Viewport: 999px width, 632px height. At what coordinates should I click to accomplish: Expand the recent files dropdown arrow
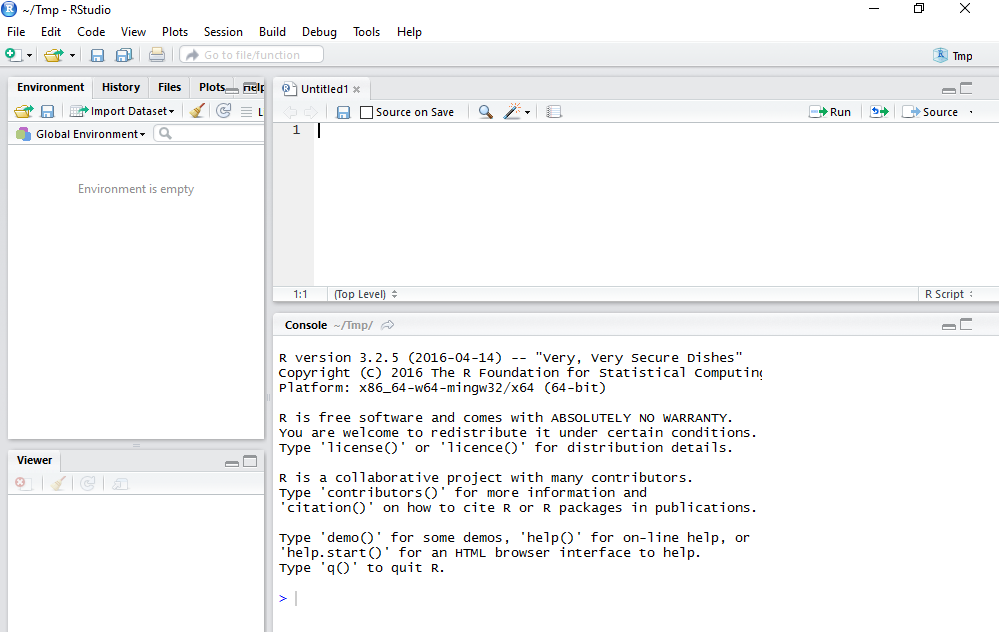(72, 56)
